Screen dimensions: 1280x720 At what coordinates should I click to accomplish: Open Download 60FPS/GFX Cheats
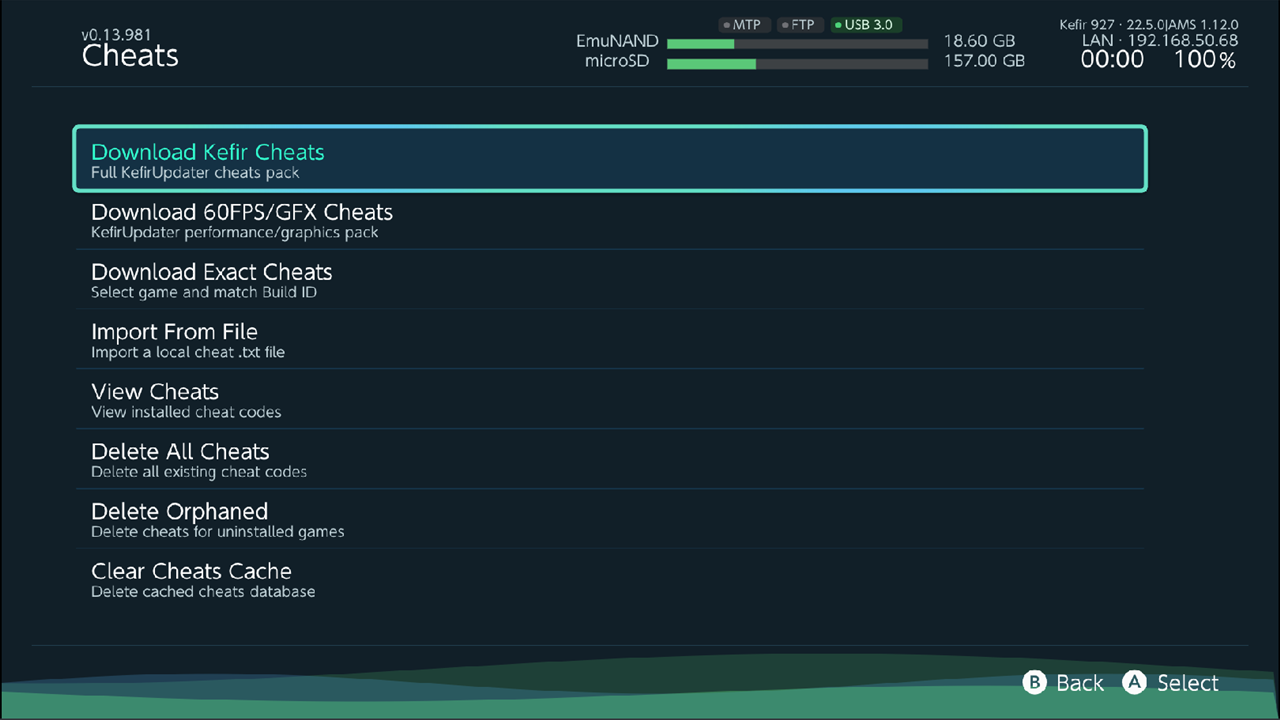pyautogui.click(x=610, y=219)
